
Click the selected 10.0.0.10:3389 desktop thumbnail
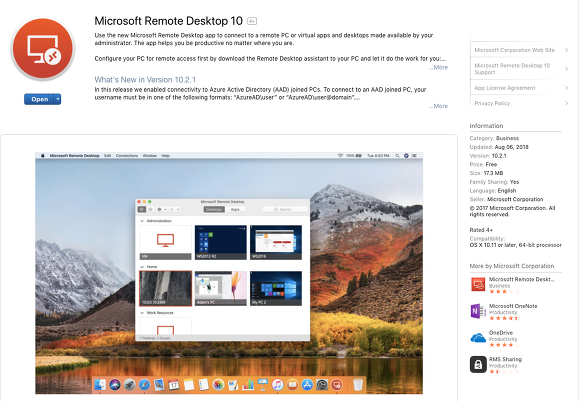click(165, 289)
